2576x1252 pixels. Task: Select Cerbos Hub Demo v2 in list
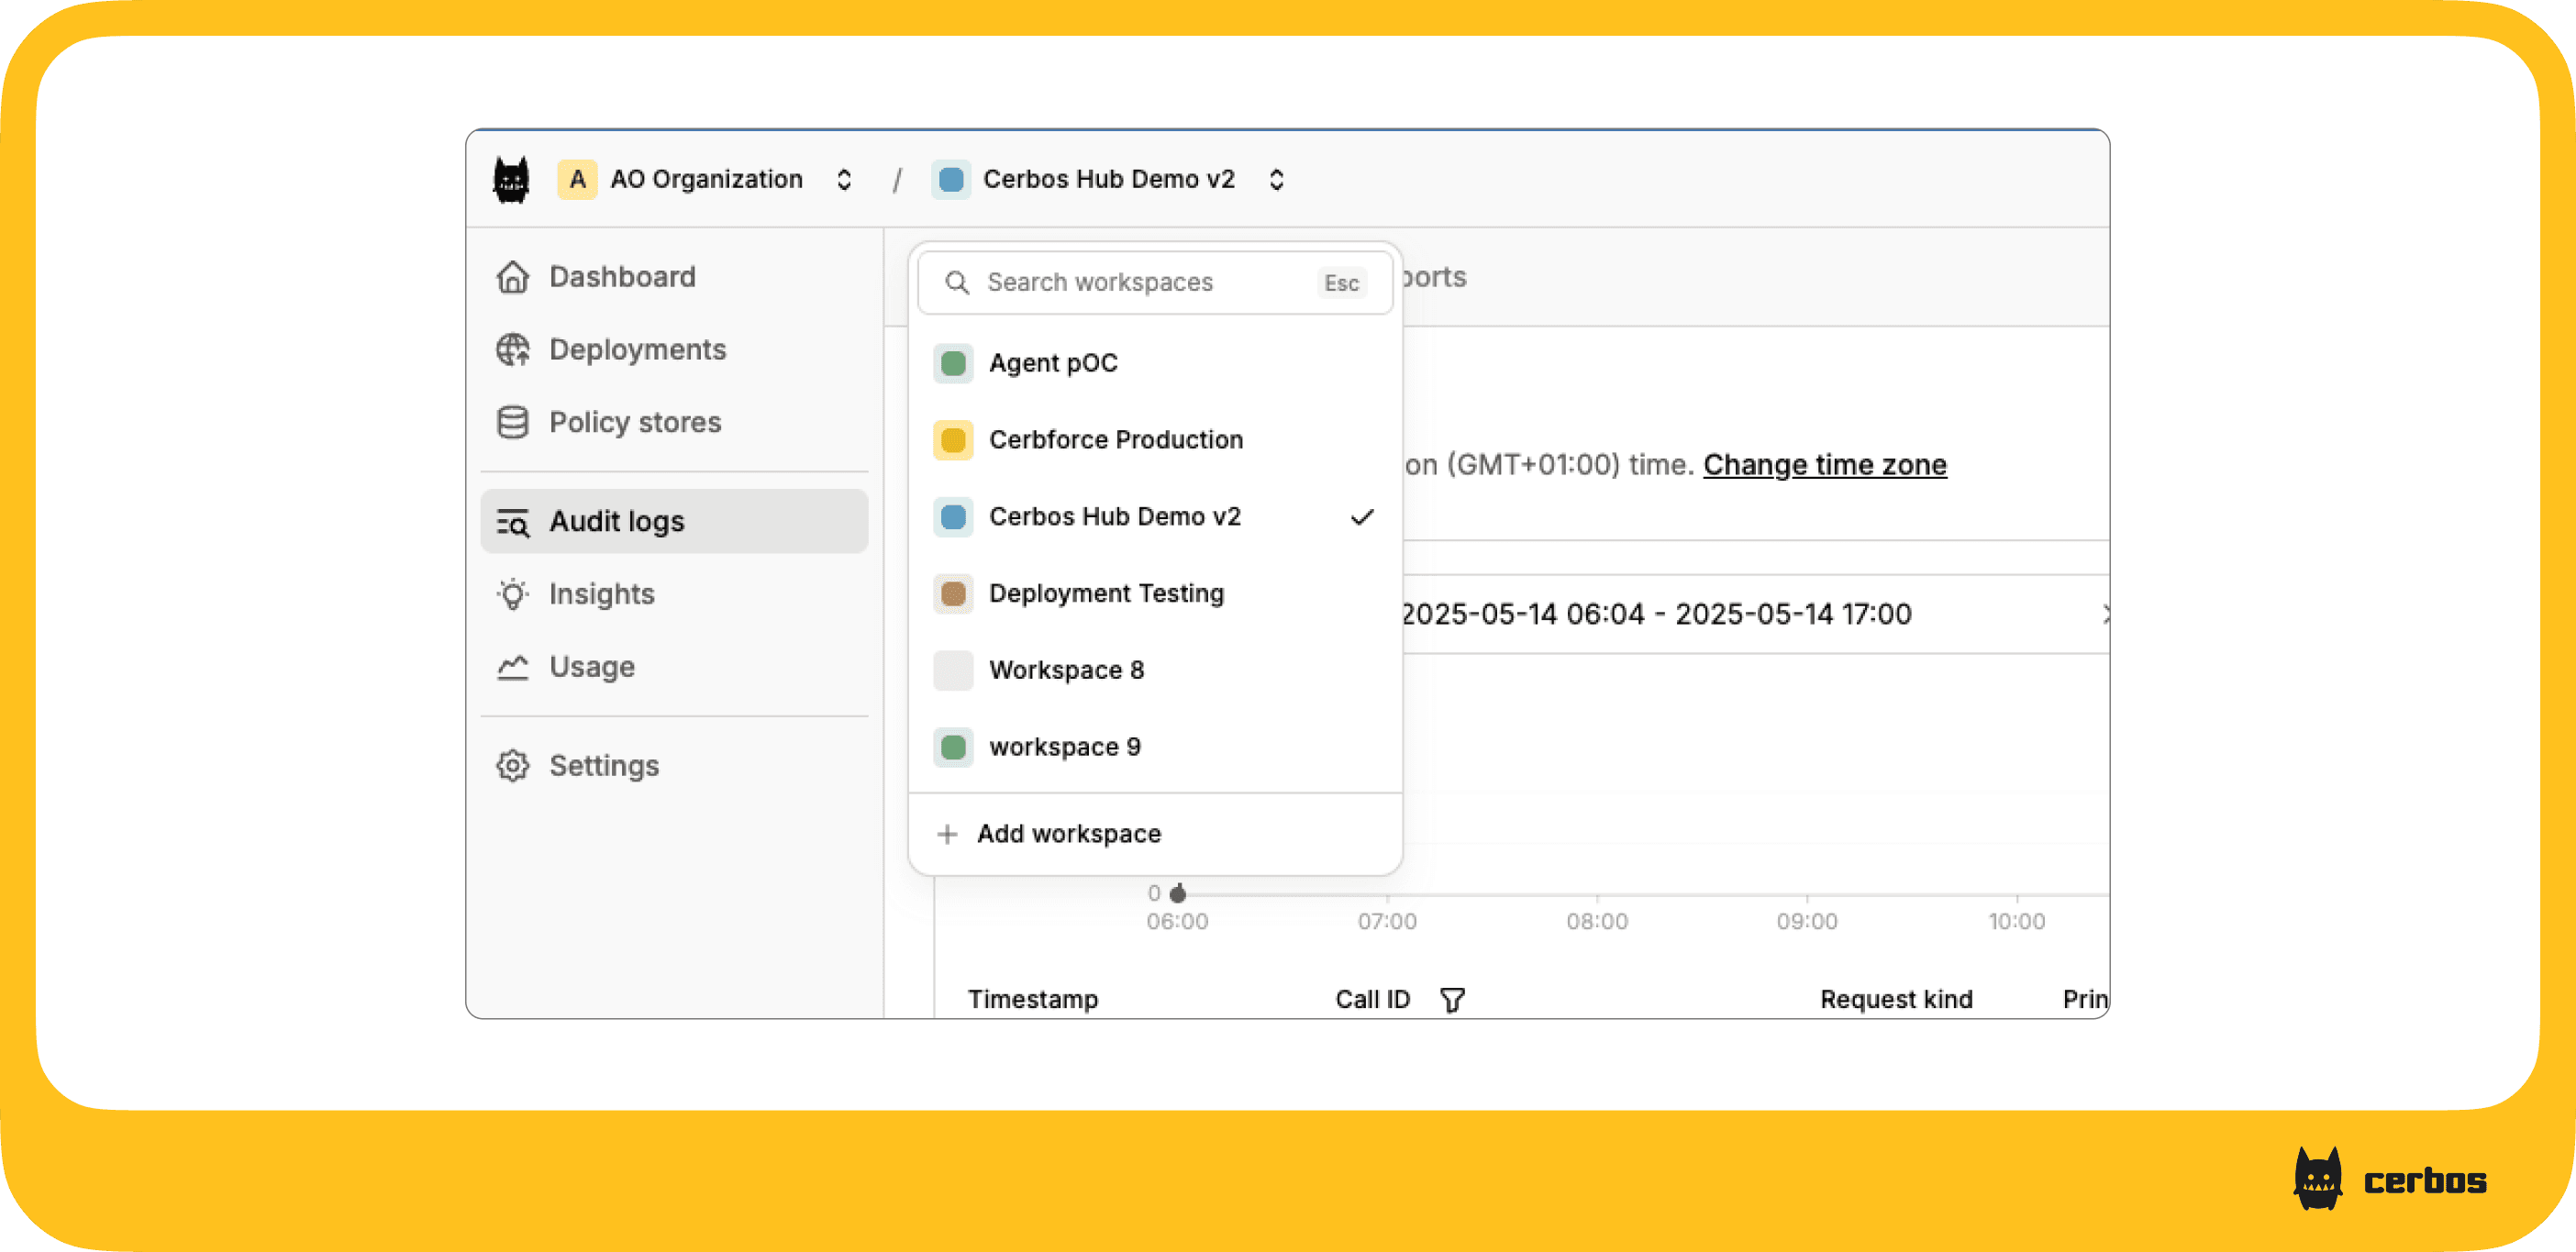(1155, 517)
